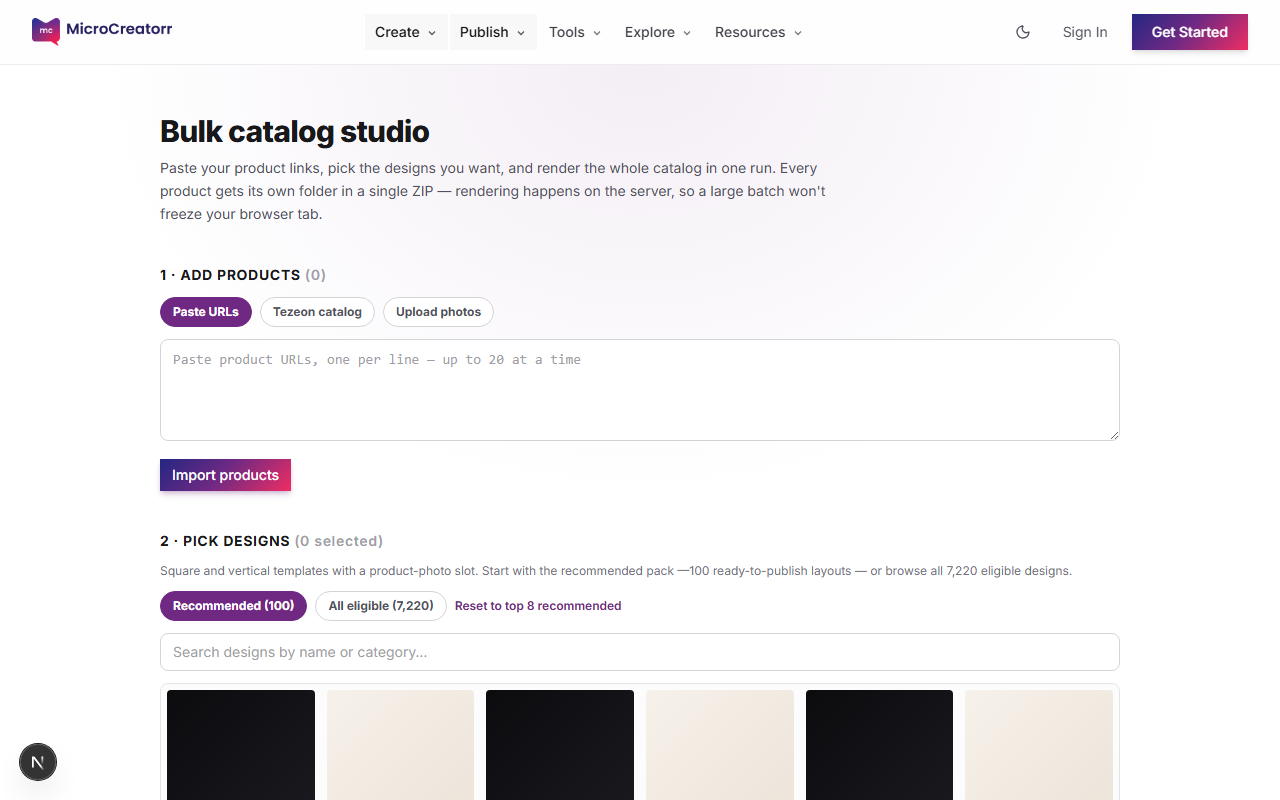
Task: Switch to the Upload photos tab
Action: click(438, 312)
